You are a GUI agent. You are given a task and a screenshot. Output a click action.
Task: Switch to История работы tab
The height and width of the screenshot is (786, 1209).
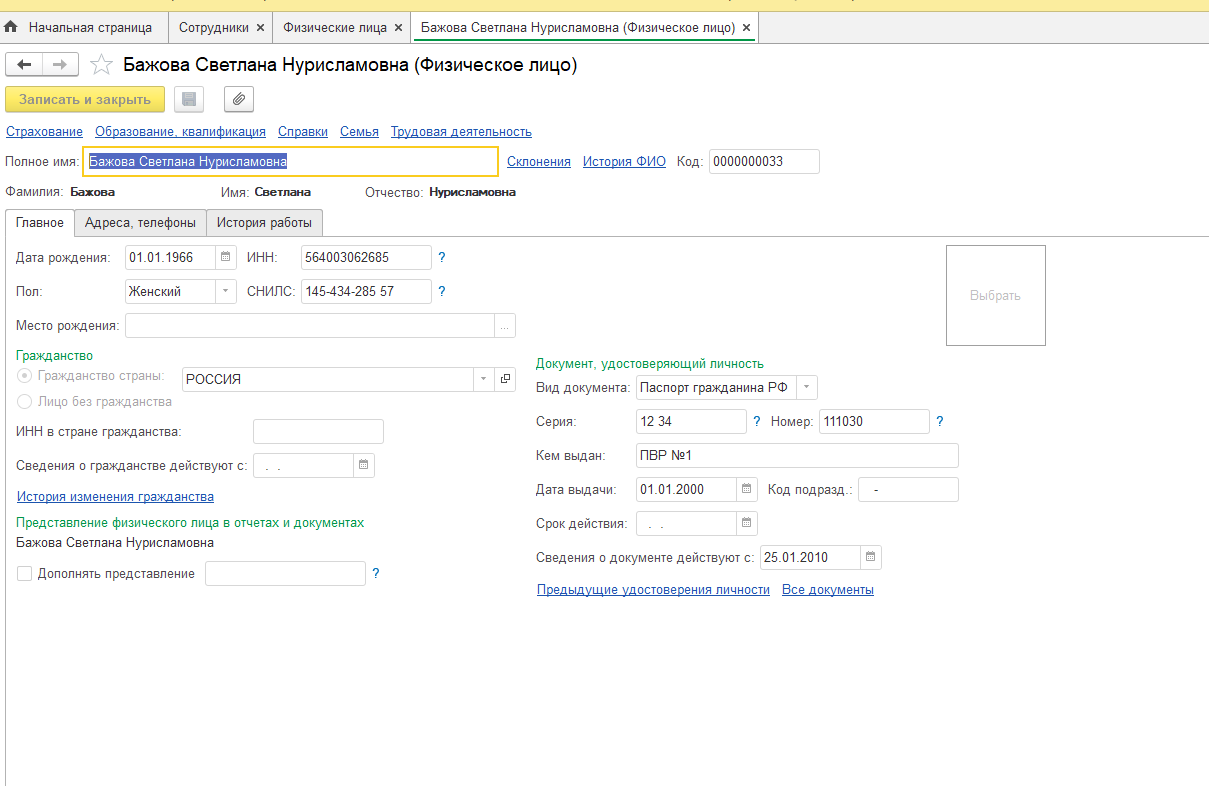click(264, 222)
